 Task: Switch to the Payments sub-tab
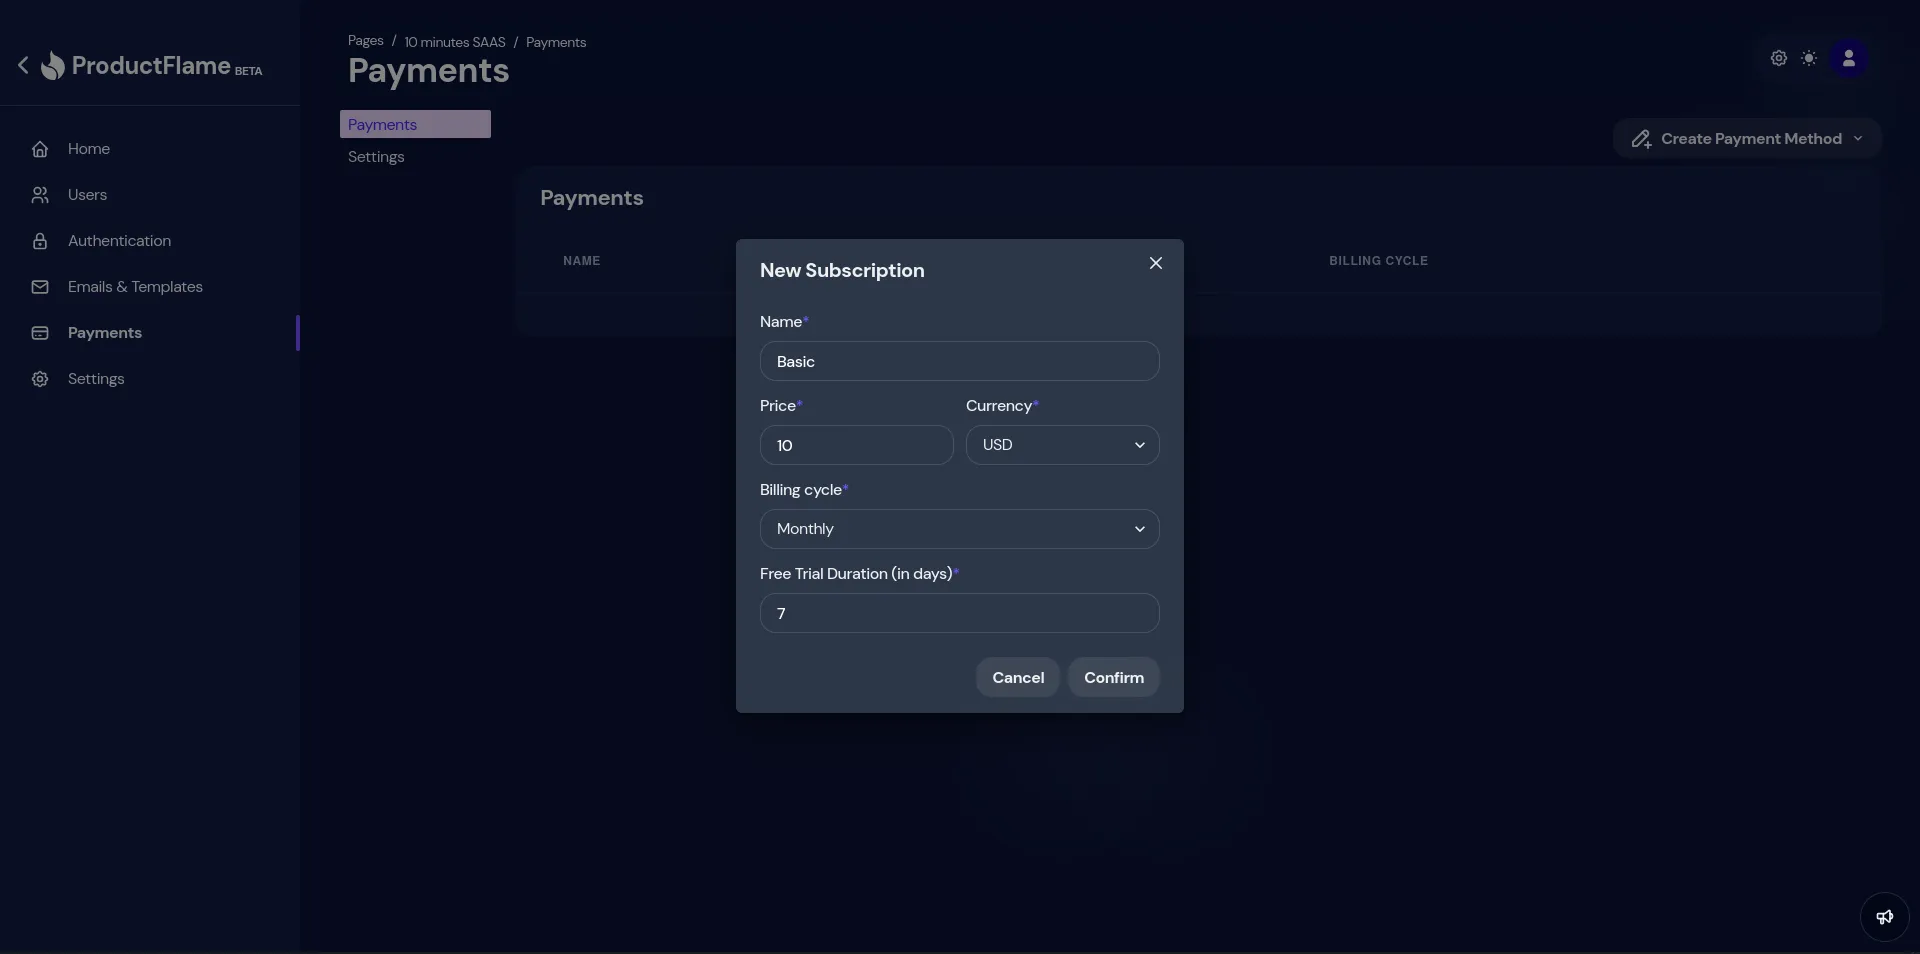414,124
